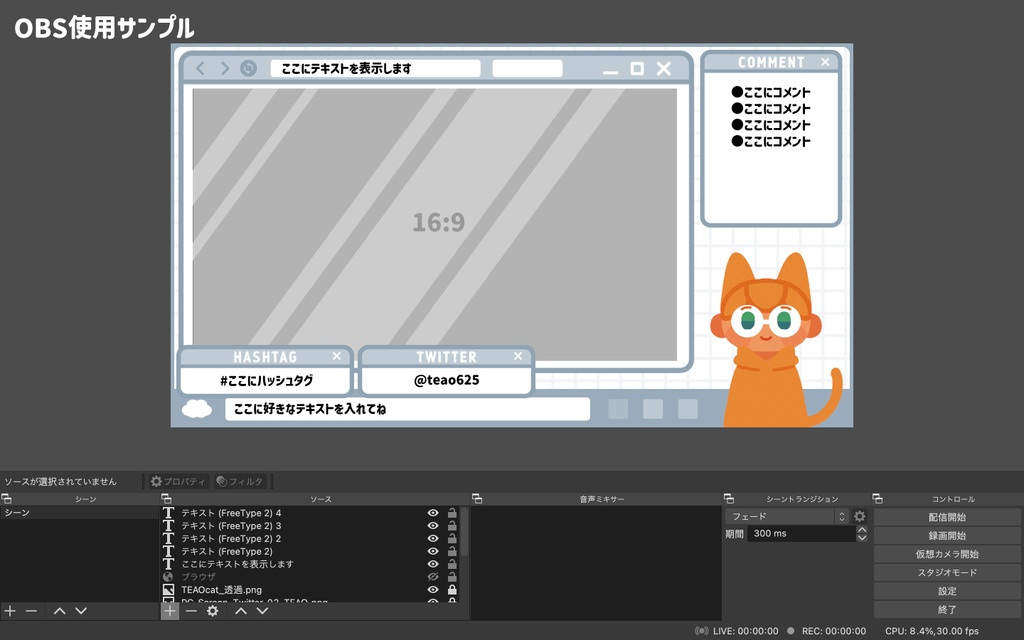The height and width of the screenshot is (640, 1024).
Task: Move the source up in ソース toolbar
Action: click(x=241, y=611)
